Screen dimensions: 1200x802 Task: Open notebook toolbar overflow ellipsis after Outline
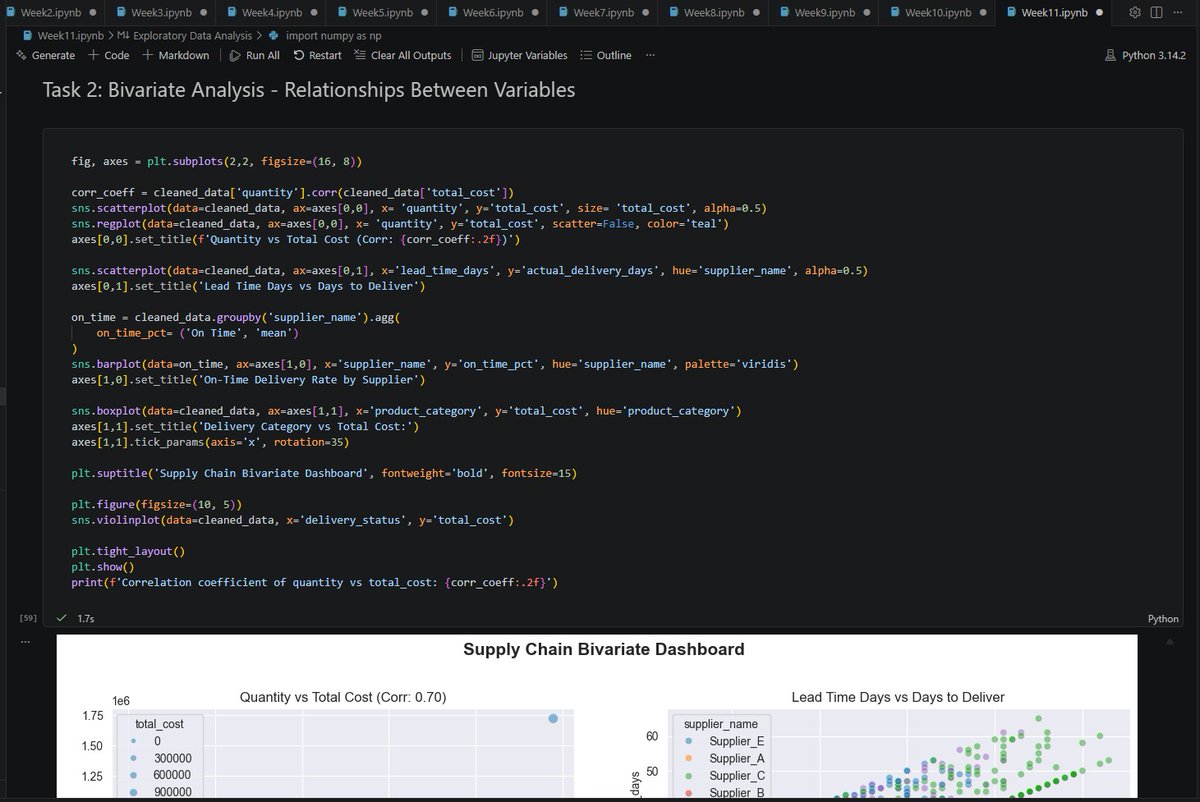point(651,55)
